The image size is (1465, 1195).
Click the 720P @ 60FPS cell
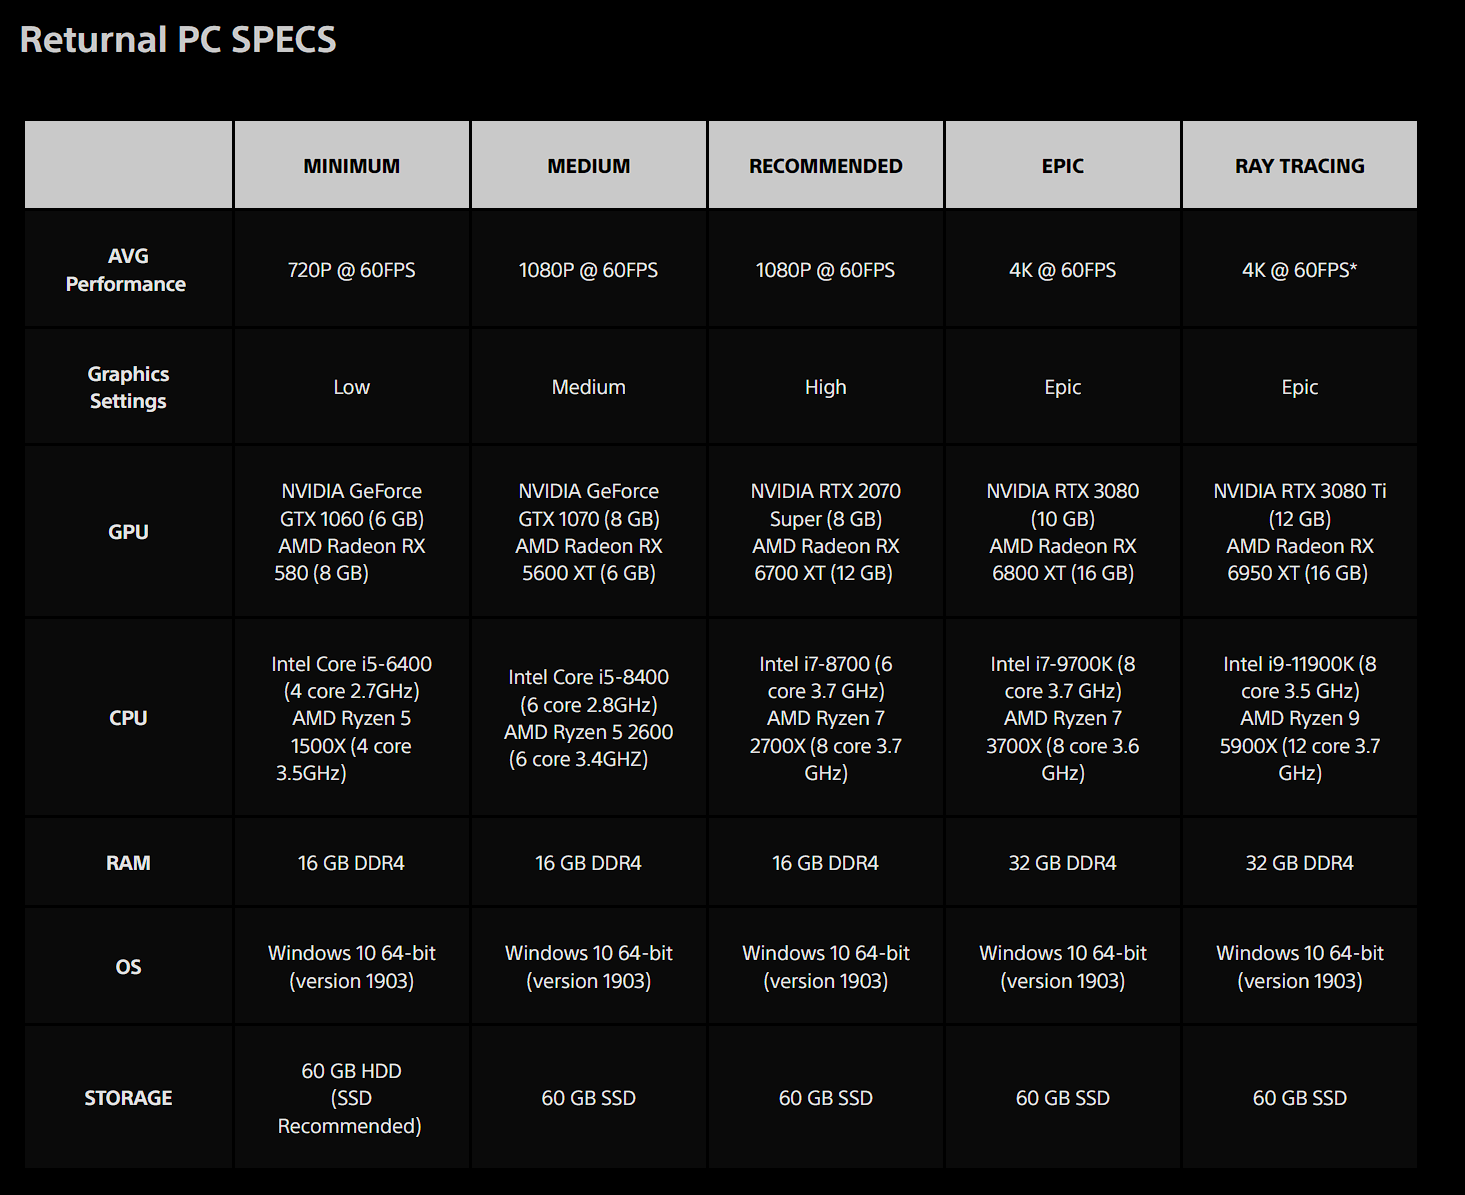pyautogui.click(x=351, y=270)
